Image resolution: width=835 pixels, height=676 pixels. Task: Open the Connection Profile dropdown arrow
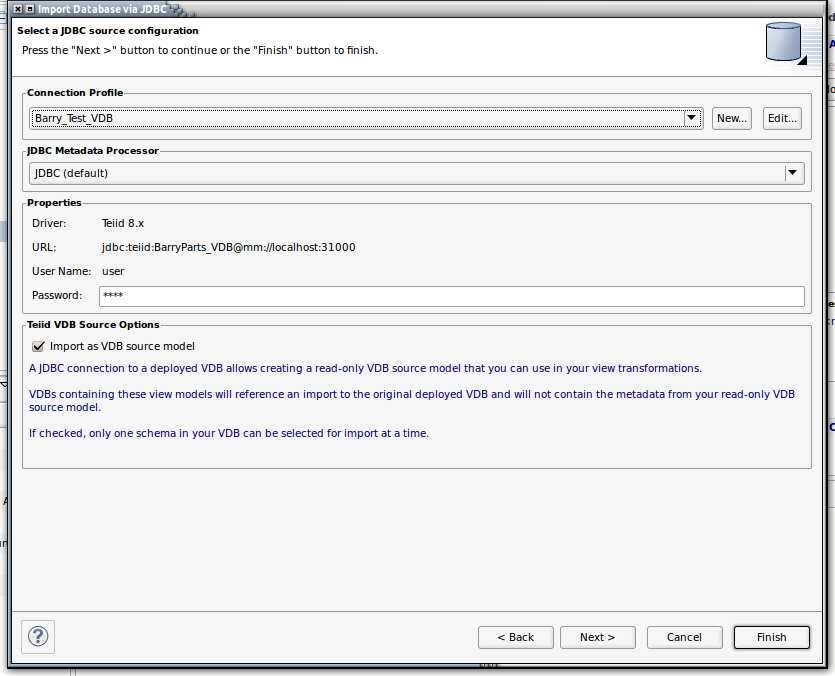(691, 118)
